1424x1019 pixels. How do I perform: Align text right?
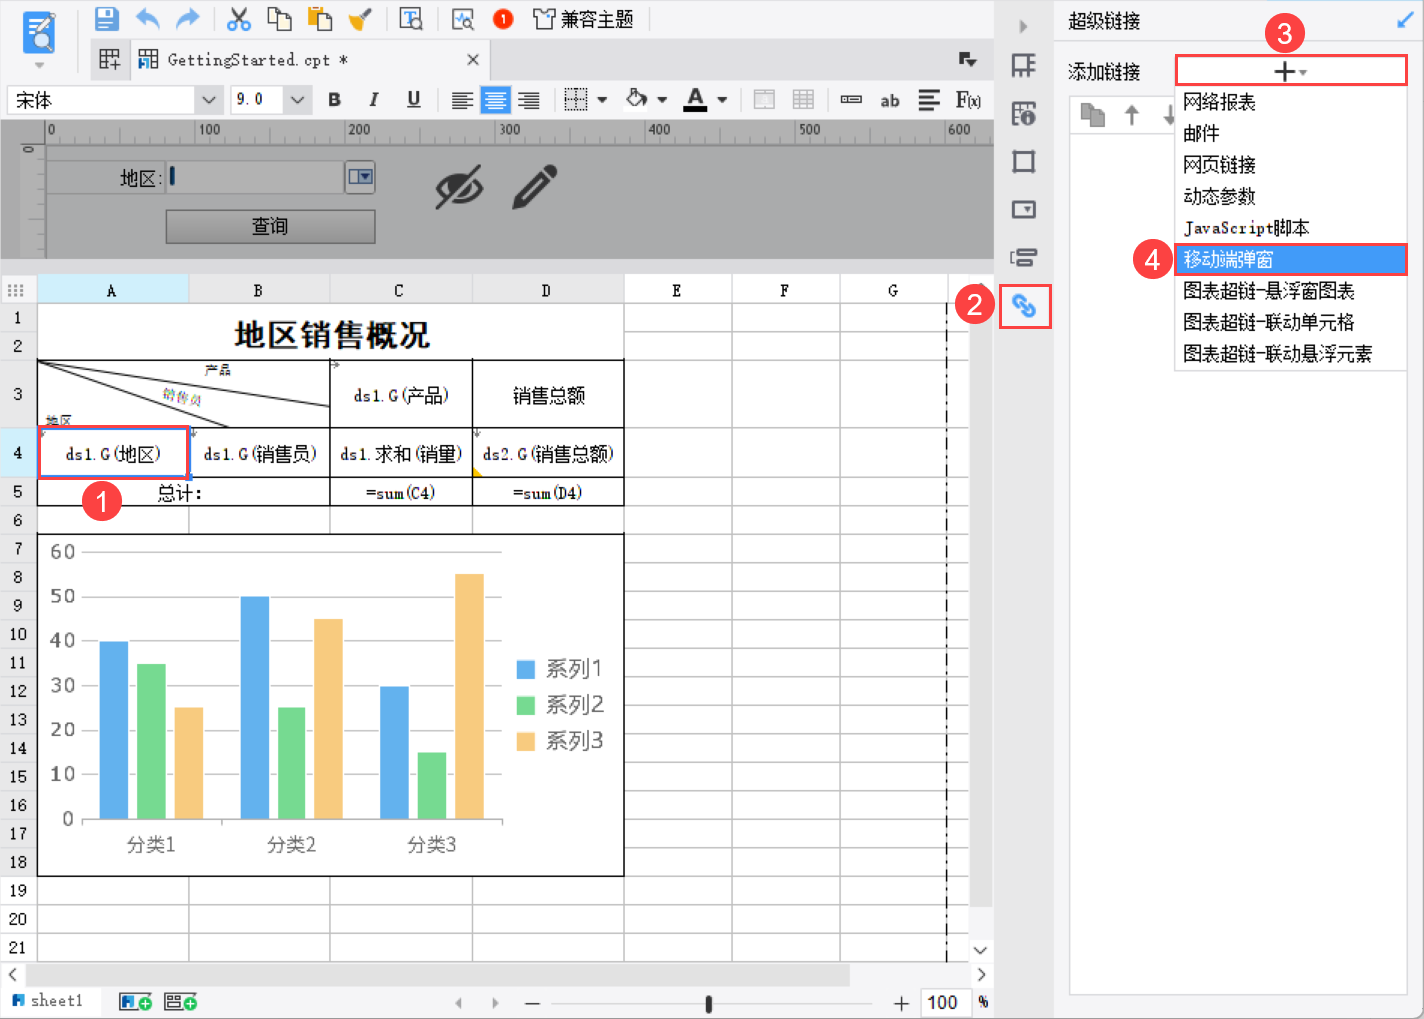click(x=528, y=100)
